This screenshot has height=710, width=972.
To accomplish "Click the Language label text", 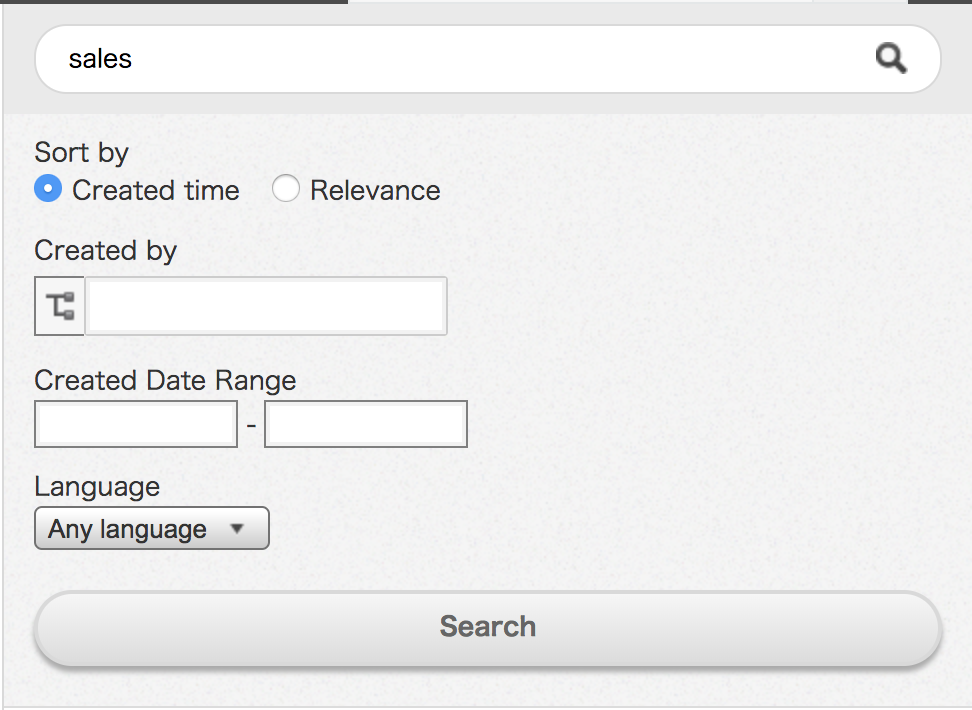I will [x=97, y=487].
